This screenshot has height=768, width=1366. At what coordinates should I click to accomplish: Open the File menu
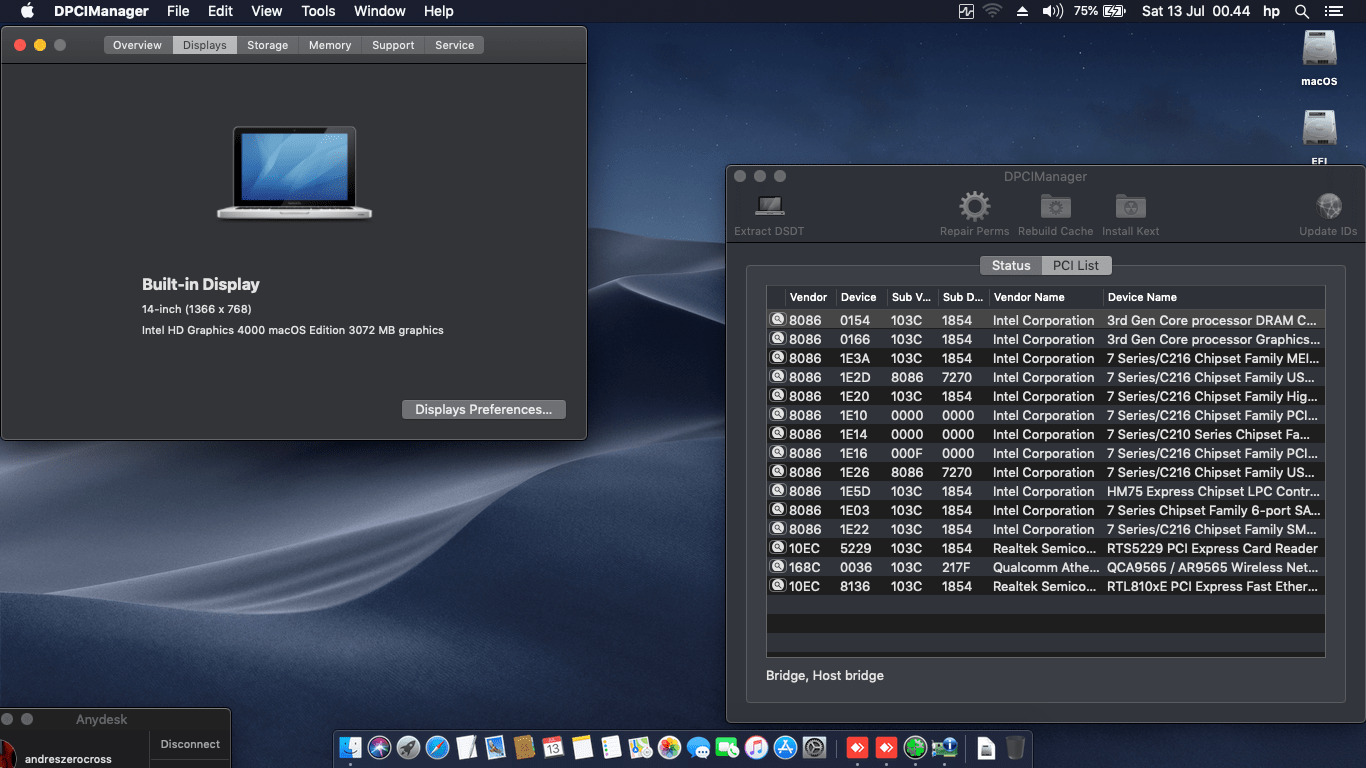click(x=178, y=11)
